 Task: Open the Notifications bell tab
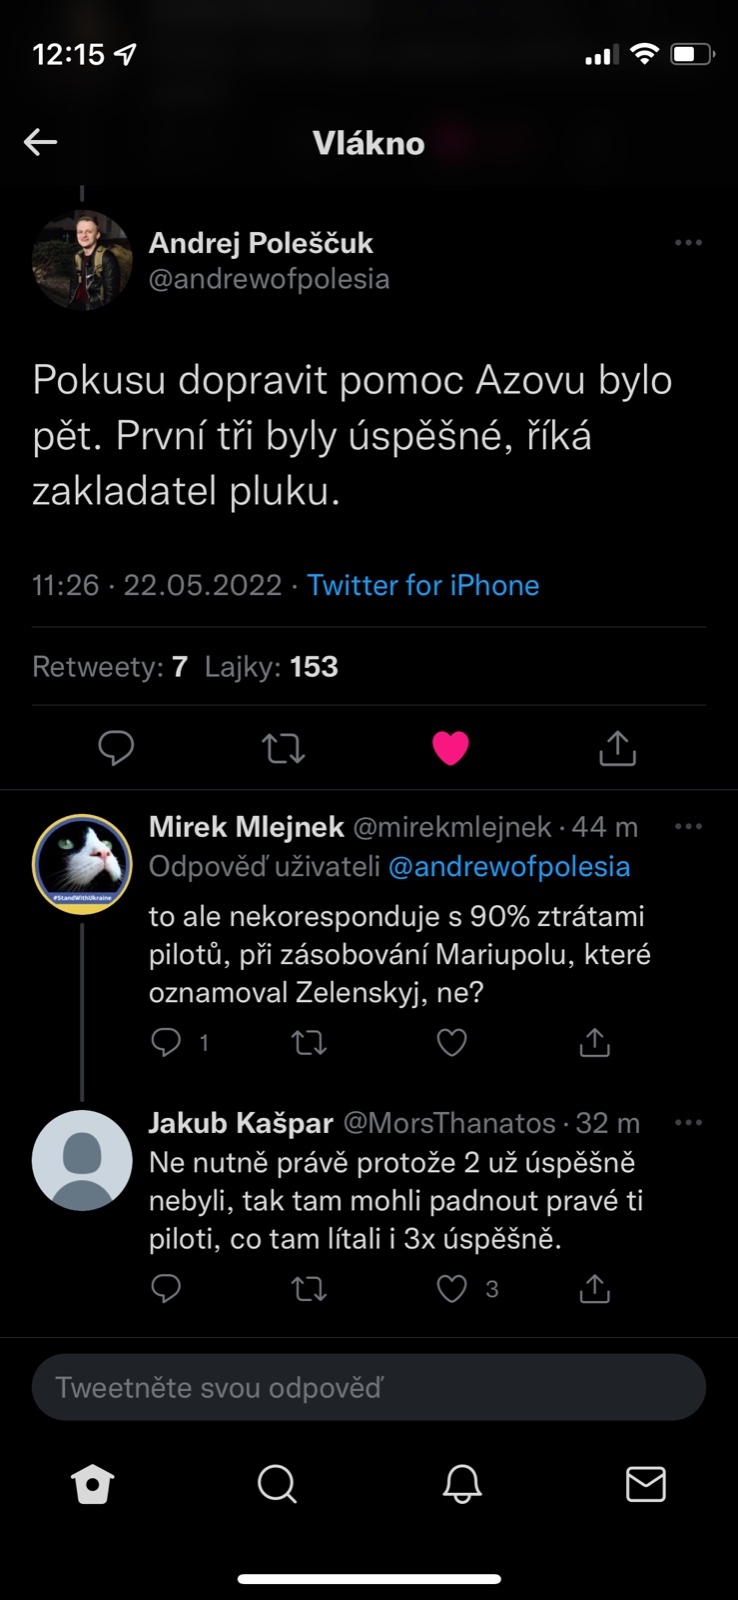click(x=462, y=1484)
